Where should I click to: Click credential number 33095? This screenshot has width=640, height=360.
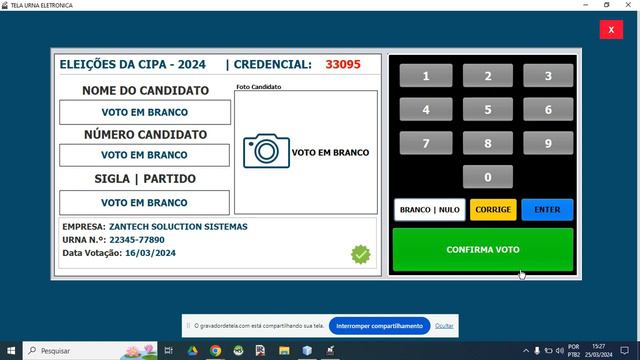(x=343, y=64)
